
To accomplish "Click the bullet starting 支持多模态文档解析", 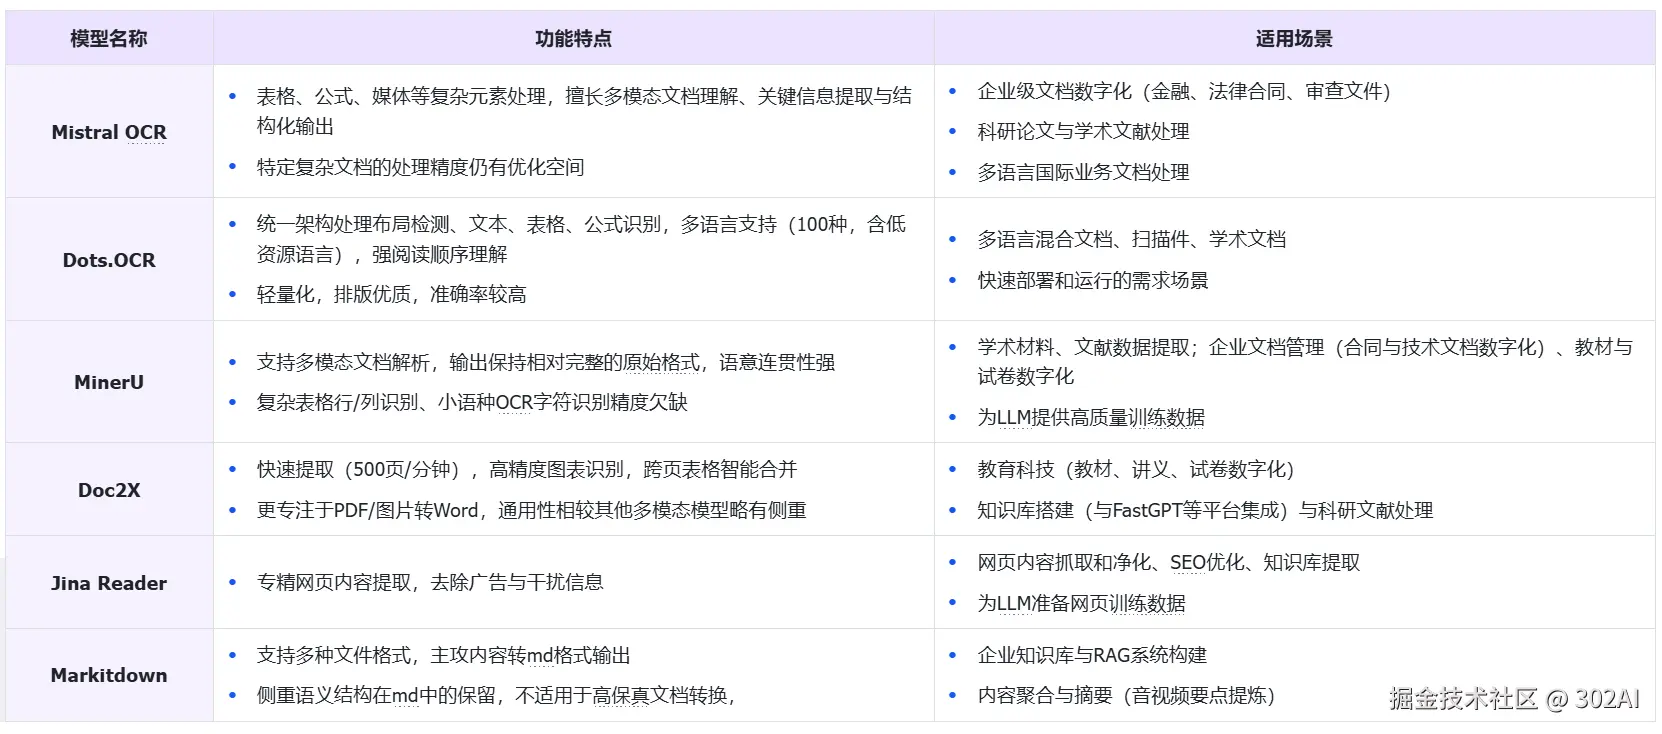I will coord(545,362).
